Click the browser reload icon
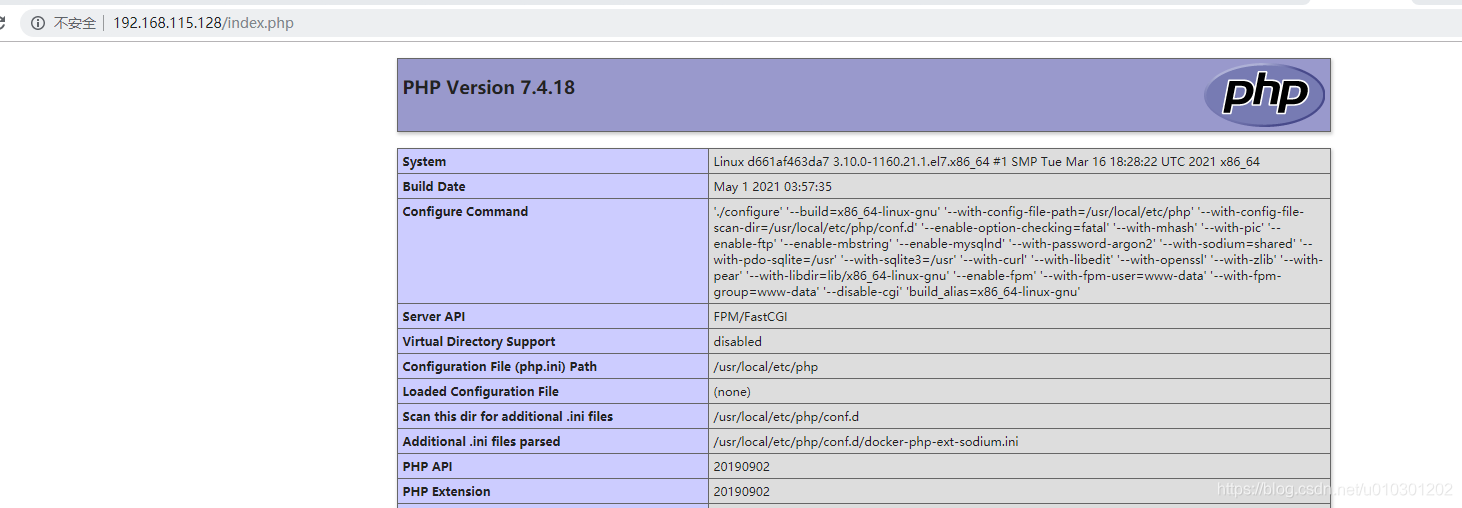 coord(4,23)
